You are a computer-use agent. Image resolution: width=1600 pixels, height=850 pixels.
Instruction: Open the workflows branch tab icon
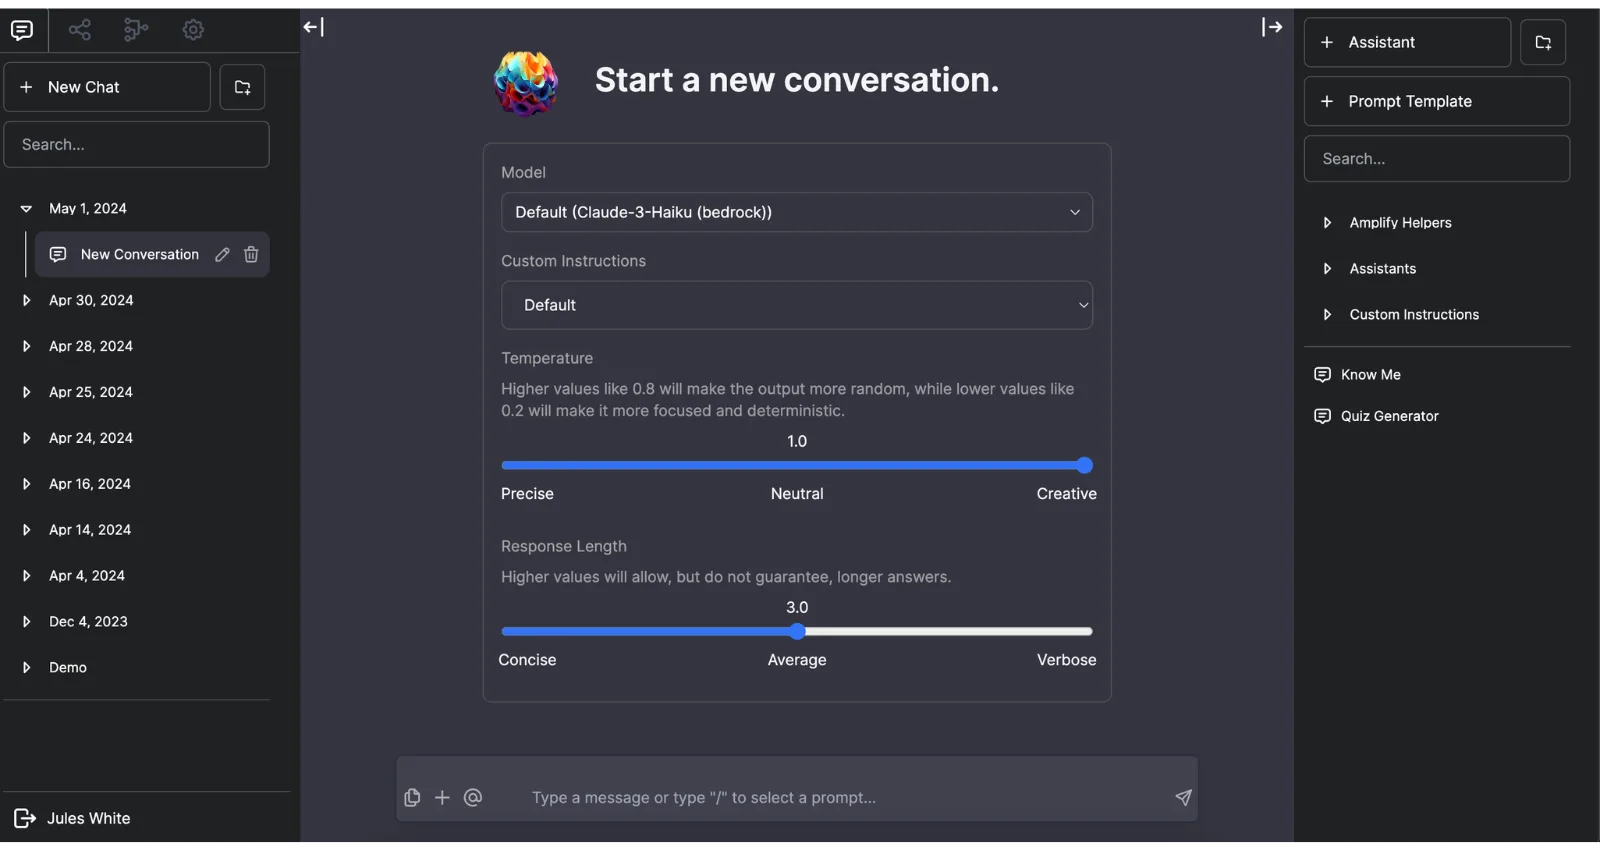click(136, 30)
